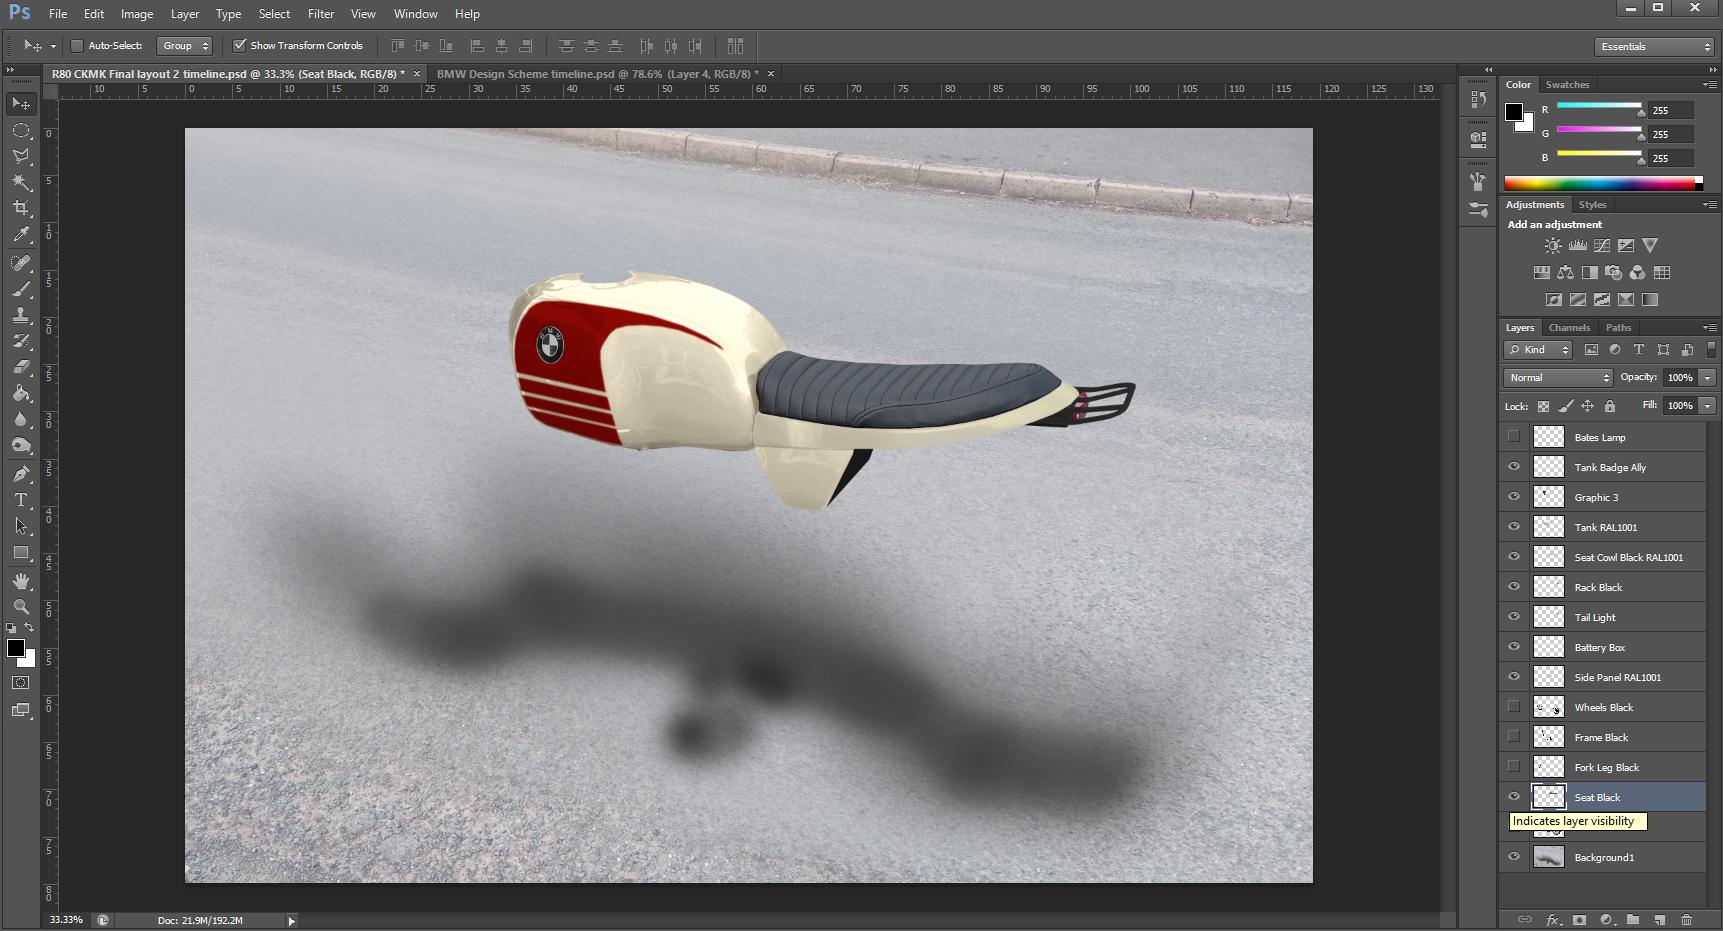Show the Frame Black layer

point(1514,737)
